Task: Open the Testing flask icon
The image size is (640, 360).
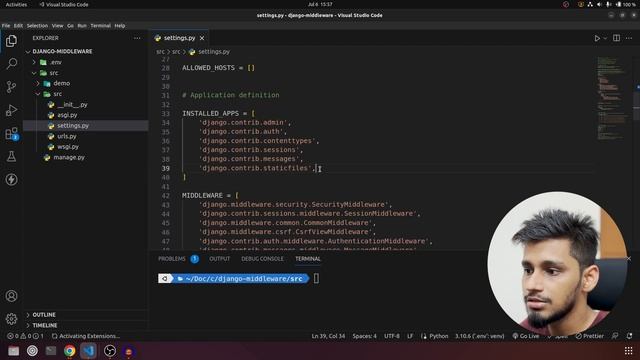Action: [x=11, y=156]
